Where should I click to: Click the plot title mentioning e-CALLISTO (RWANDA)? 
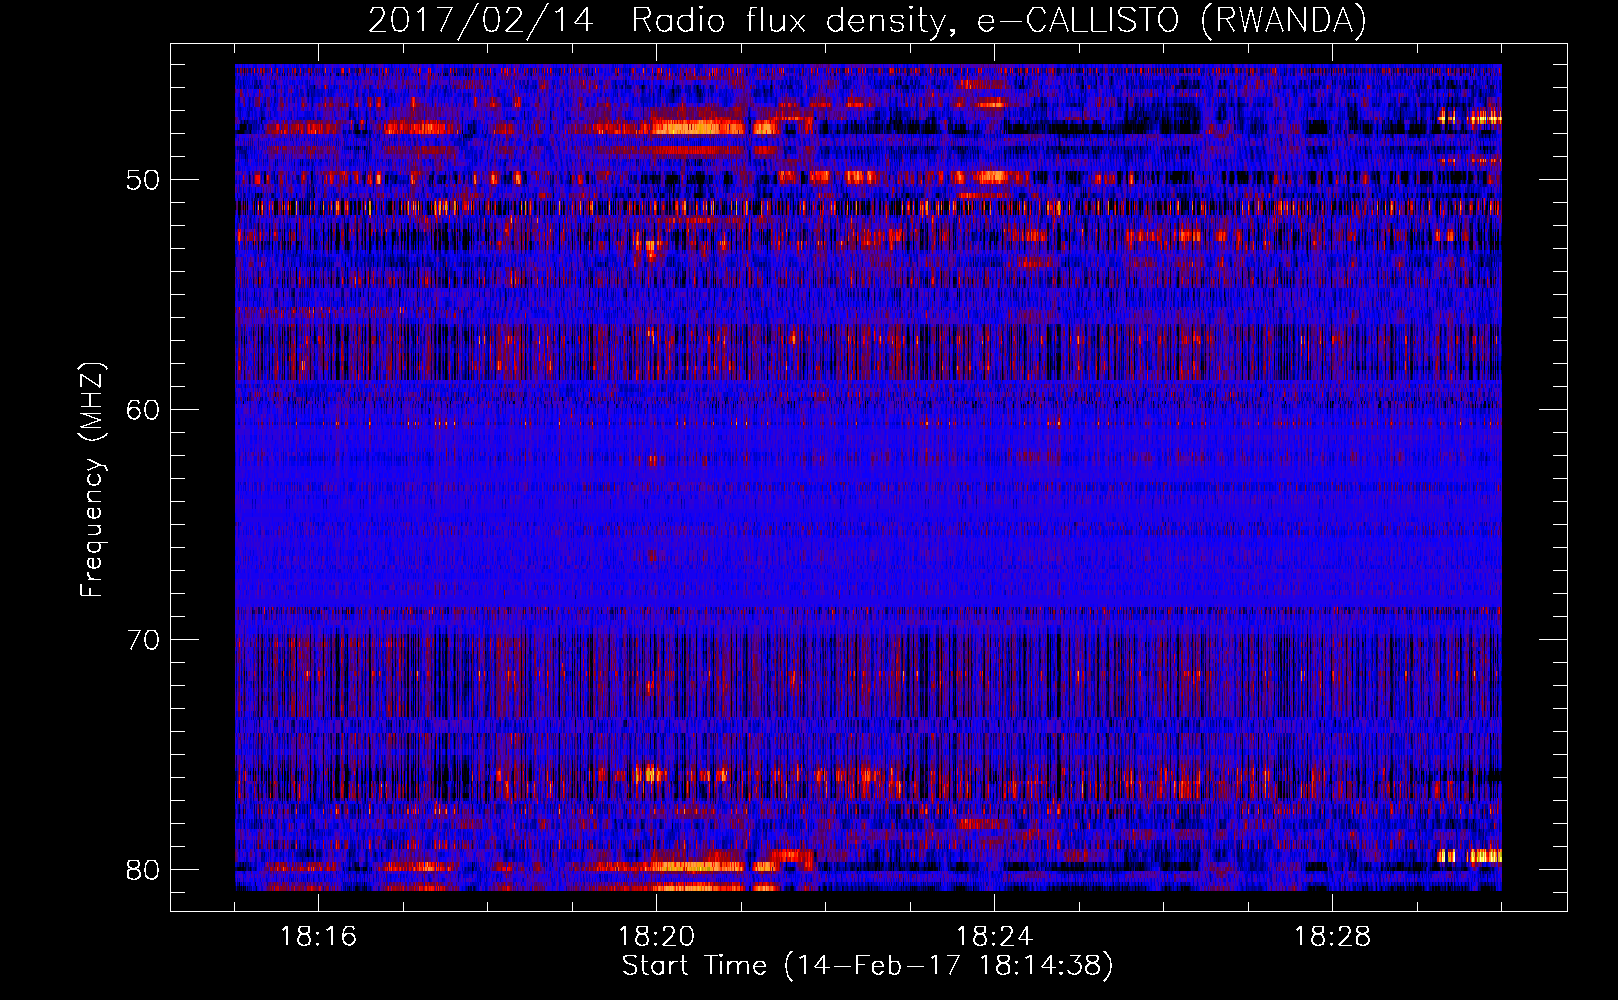point(867,21)
